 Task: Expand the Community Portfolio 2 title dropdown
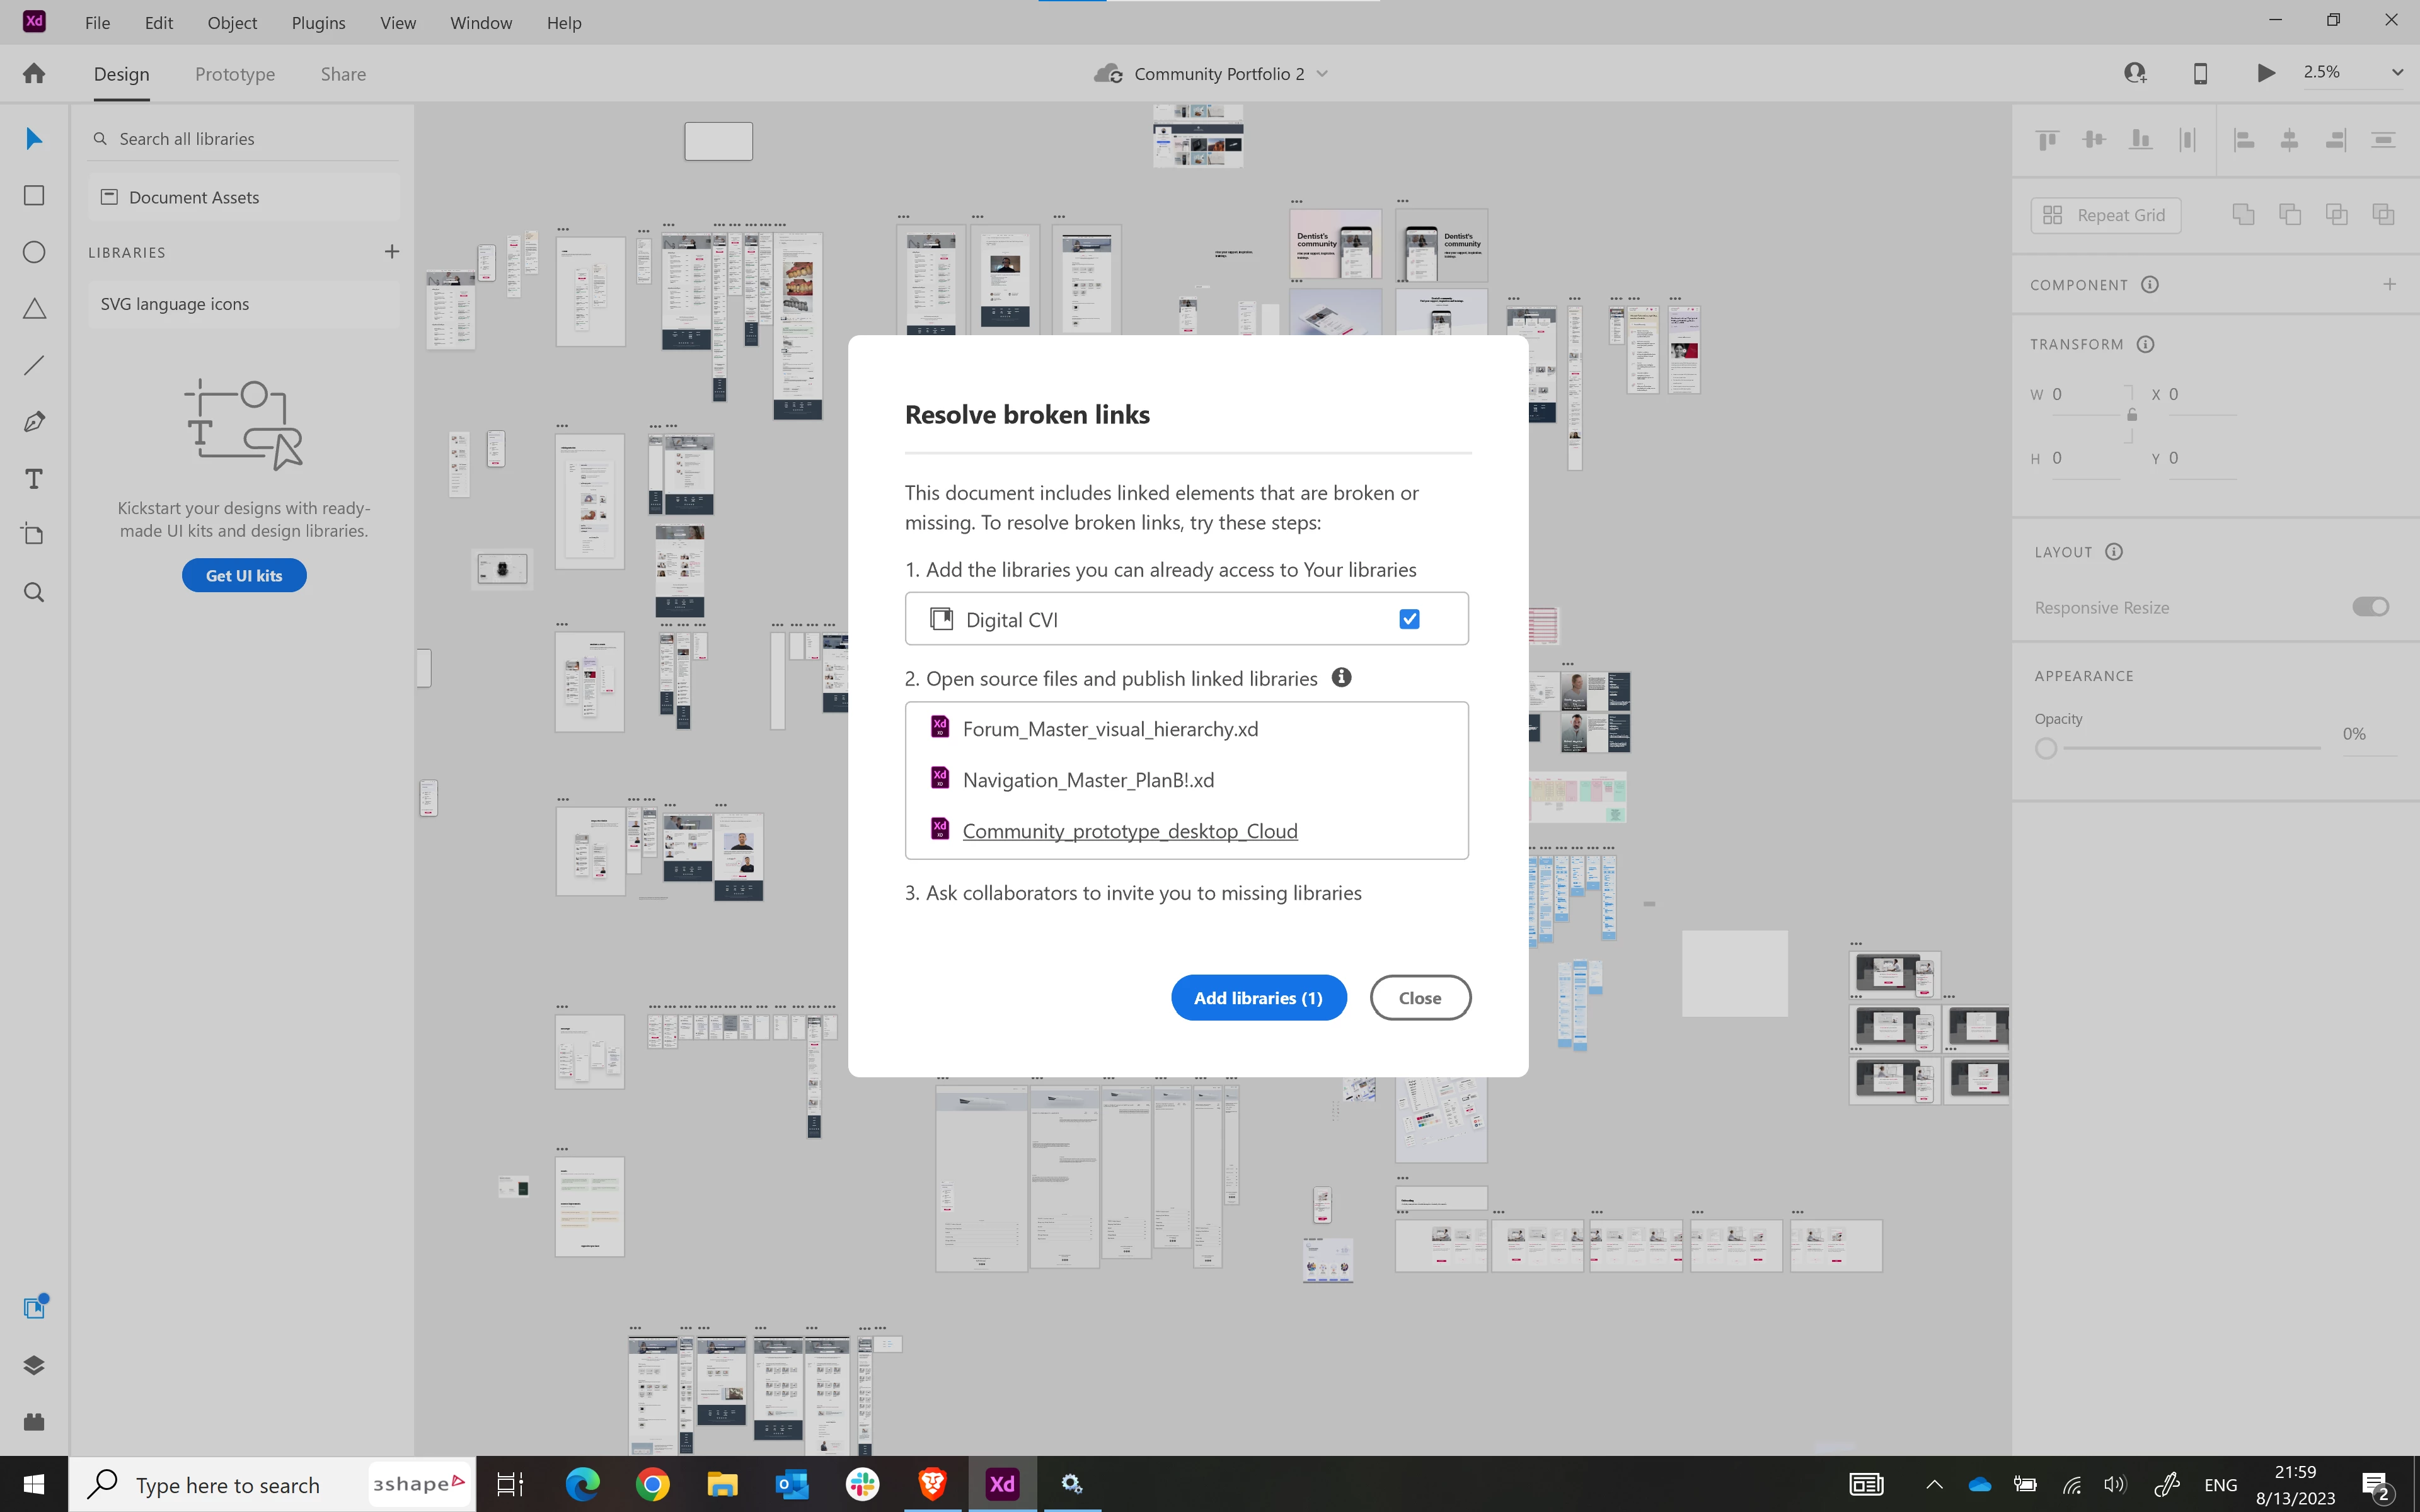(1322, 74)
